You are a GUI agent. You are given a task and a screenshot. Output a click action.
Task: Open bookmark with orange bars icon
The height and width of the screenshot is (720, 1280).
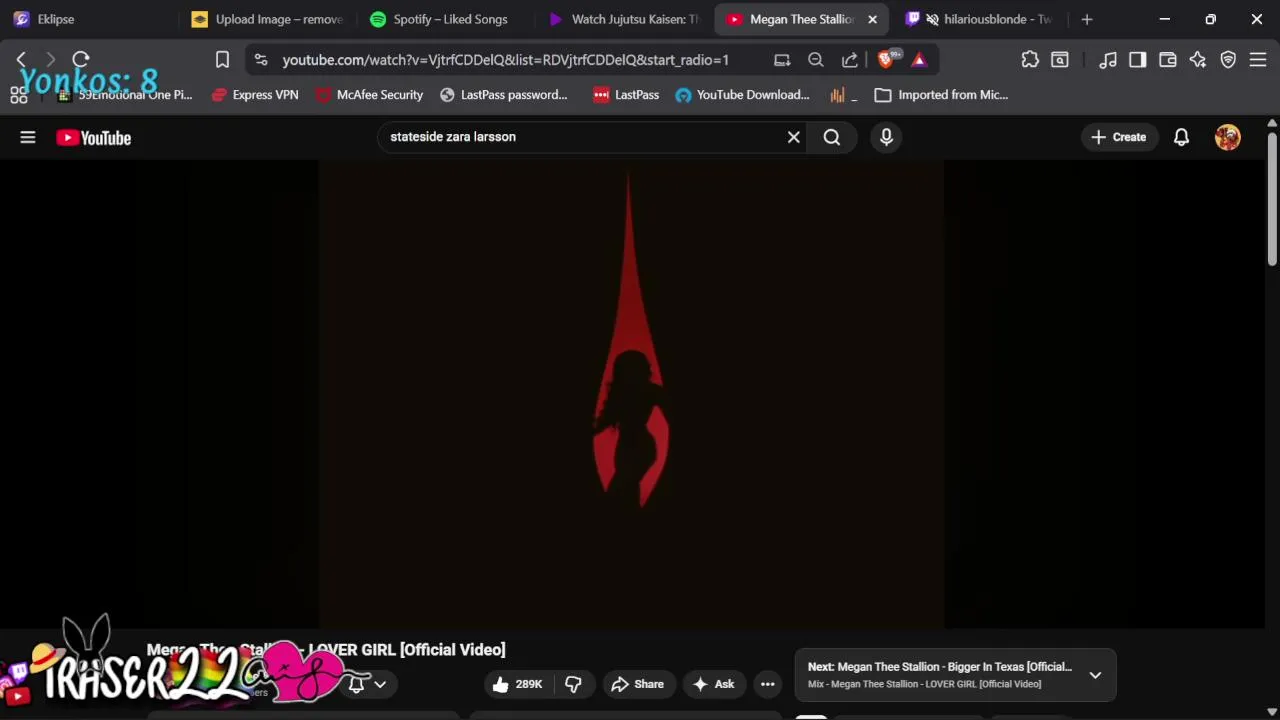pos(844,95)
